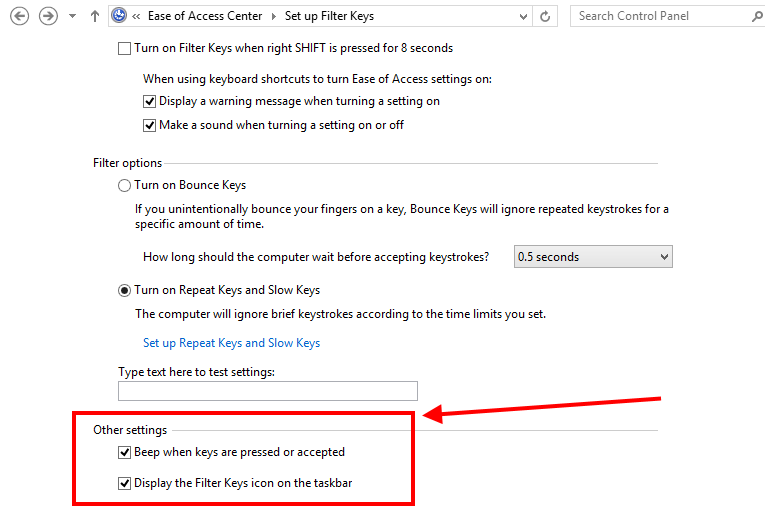Enable Filter Keys right SHIFT shortcut checkbox
765x512 pixels.
124,48
